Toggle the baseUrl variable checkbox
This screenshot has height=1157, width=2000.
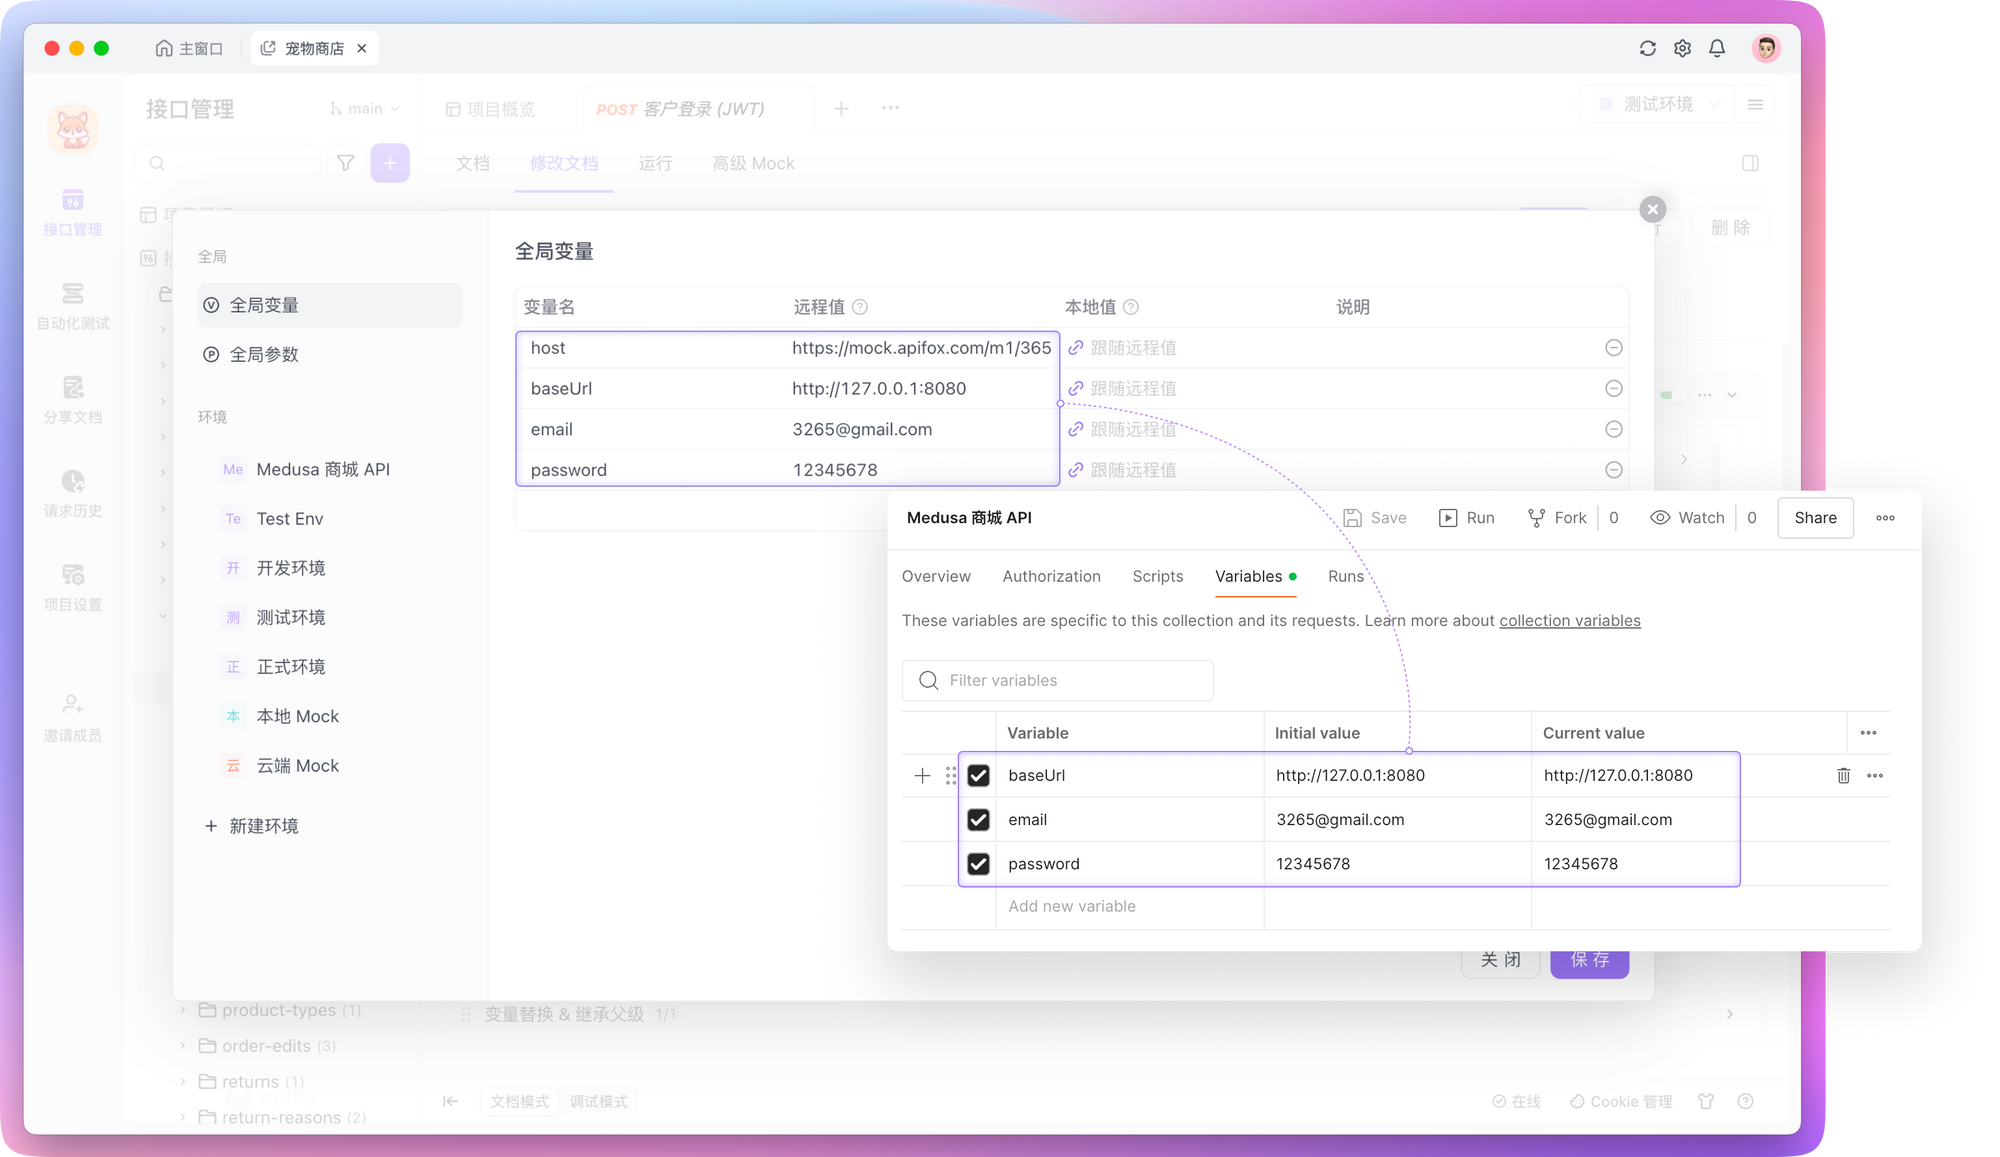pyautogui.click(x=978, y=775)
